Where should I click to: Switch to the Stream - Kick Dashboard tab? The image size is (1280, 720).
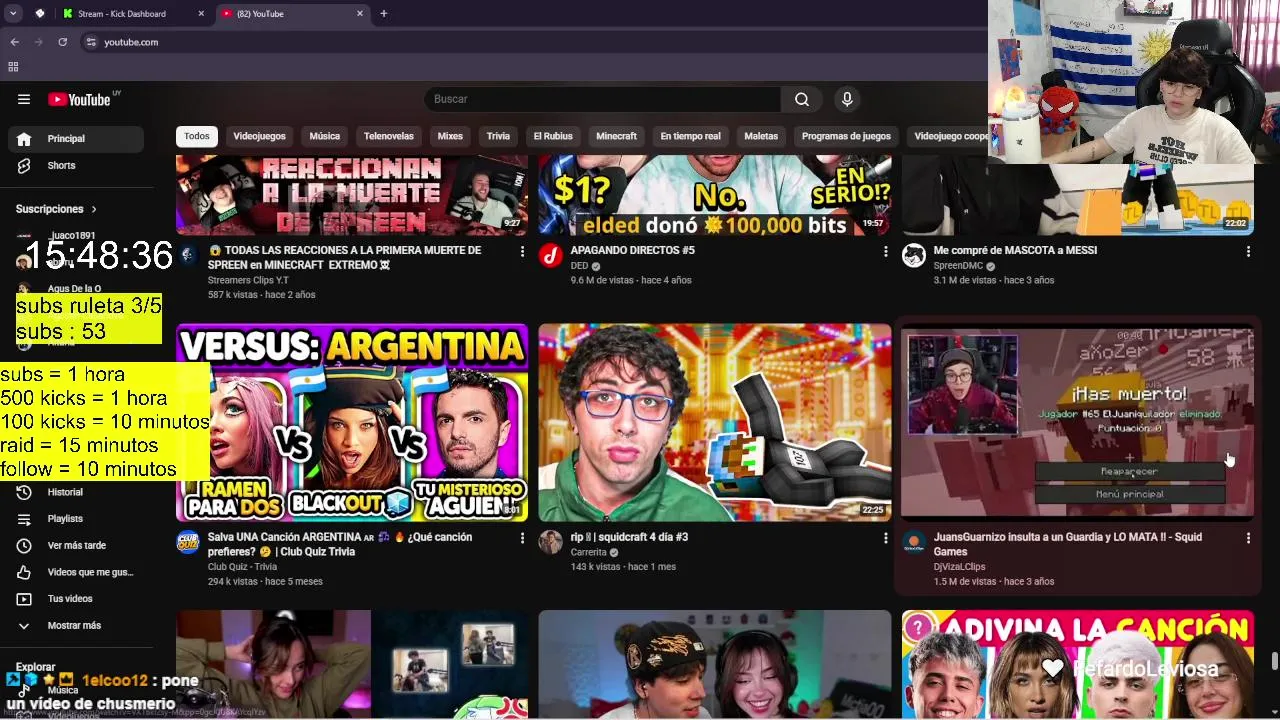(x=134, y=14)
